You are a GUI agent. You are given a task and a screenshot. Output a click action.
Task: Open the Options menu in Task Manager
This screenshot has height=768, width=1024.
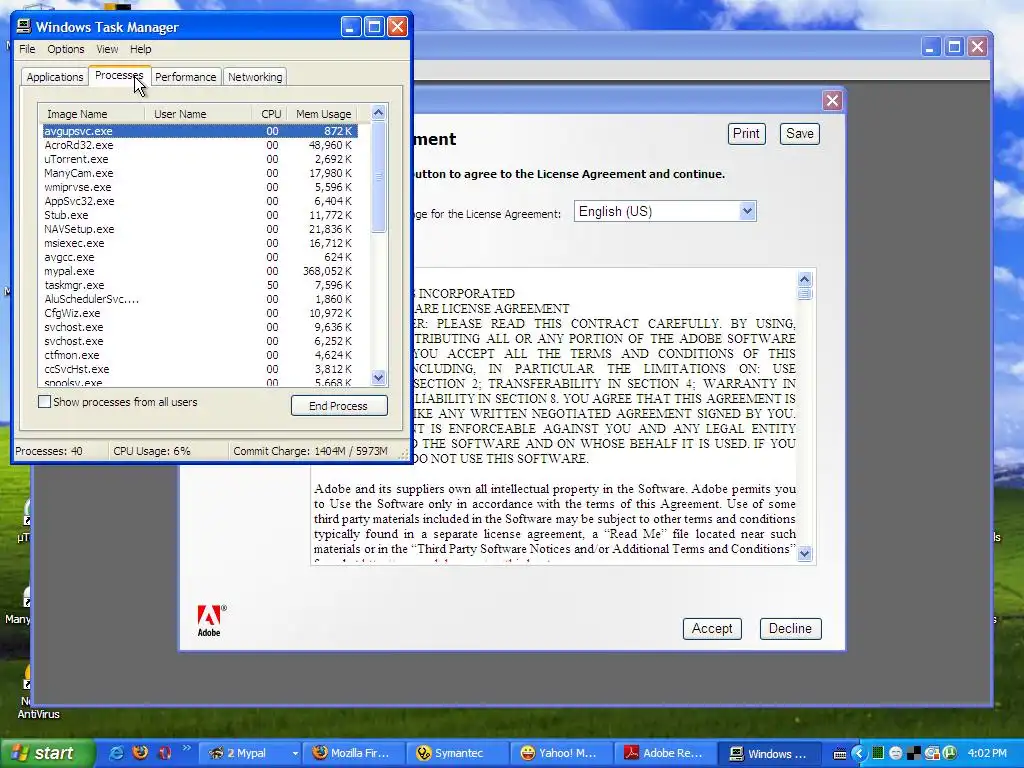click(65, 49)
